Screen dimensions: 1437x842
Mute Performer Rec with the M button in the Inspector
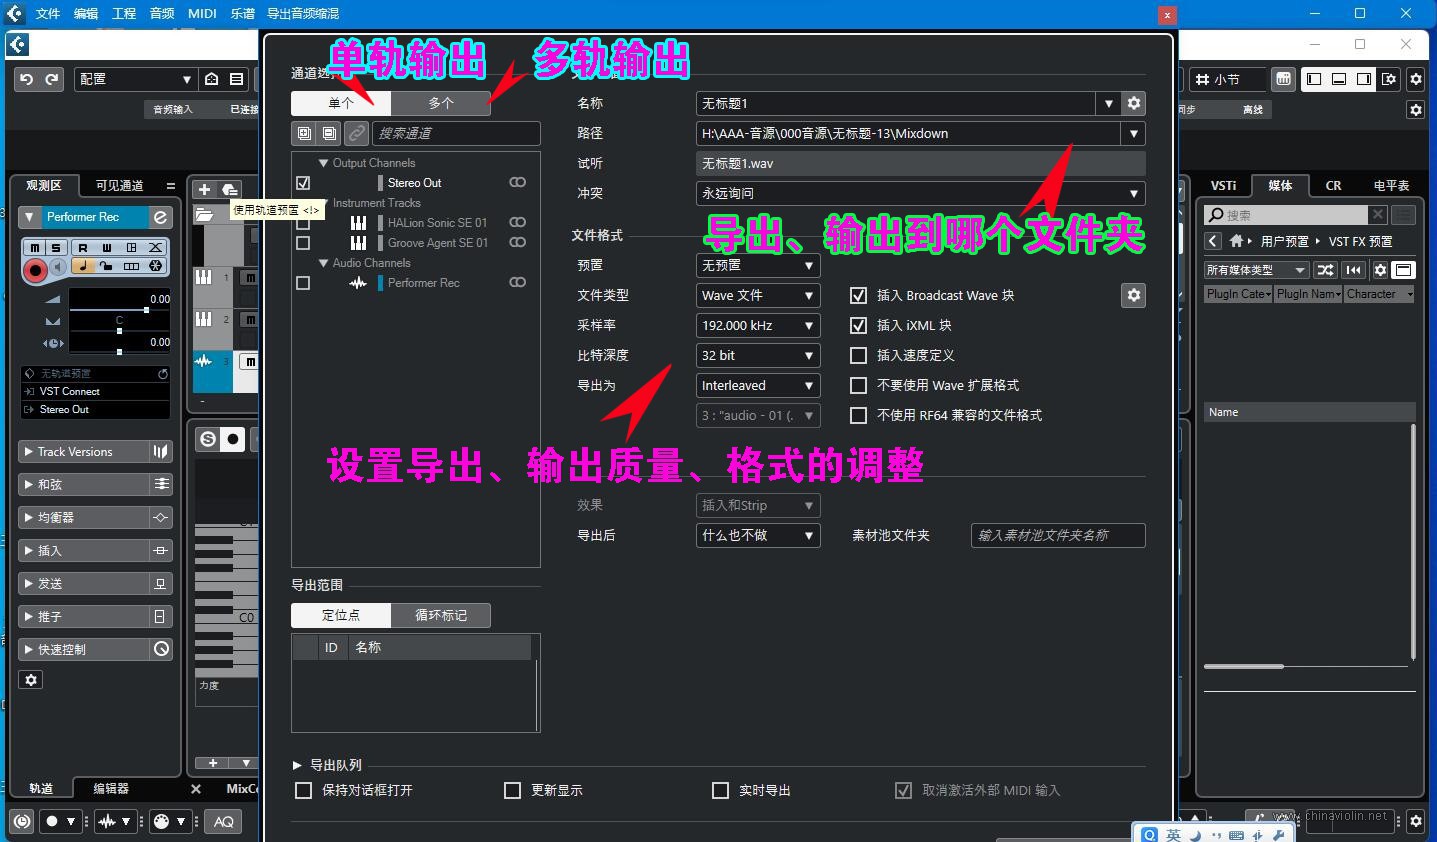pos(35,247)
